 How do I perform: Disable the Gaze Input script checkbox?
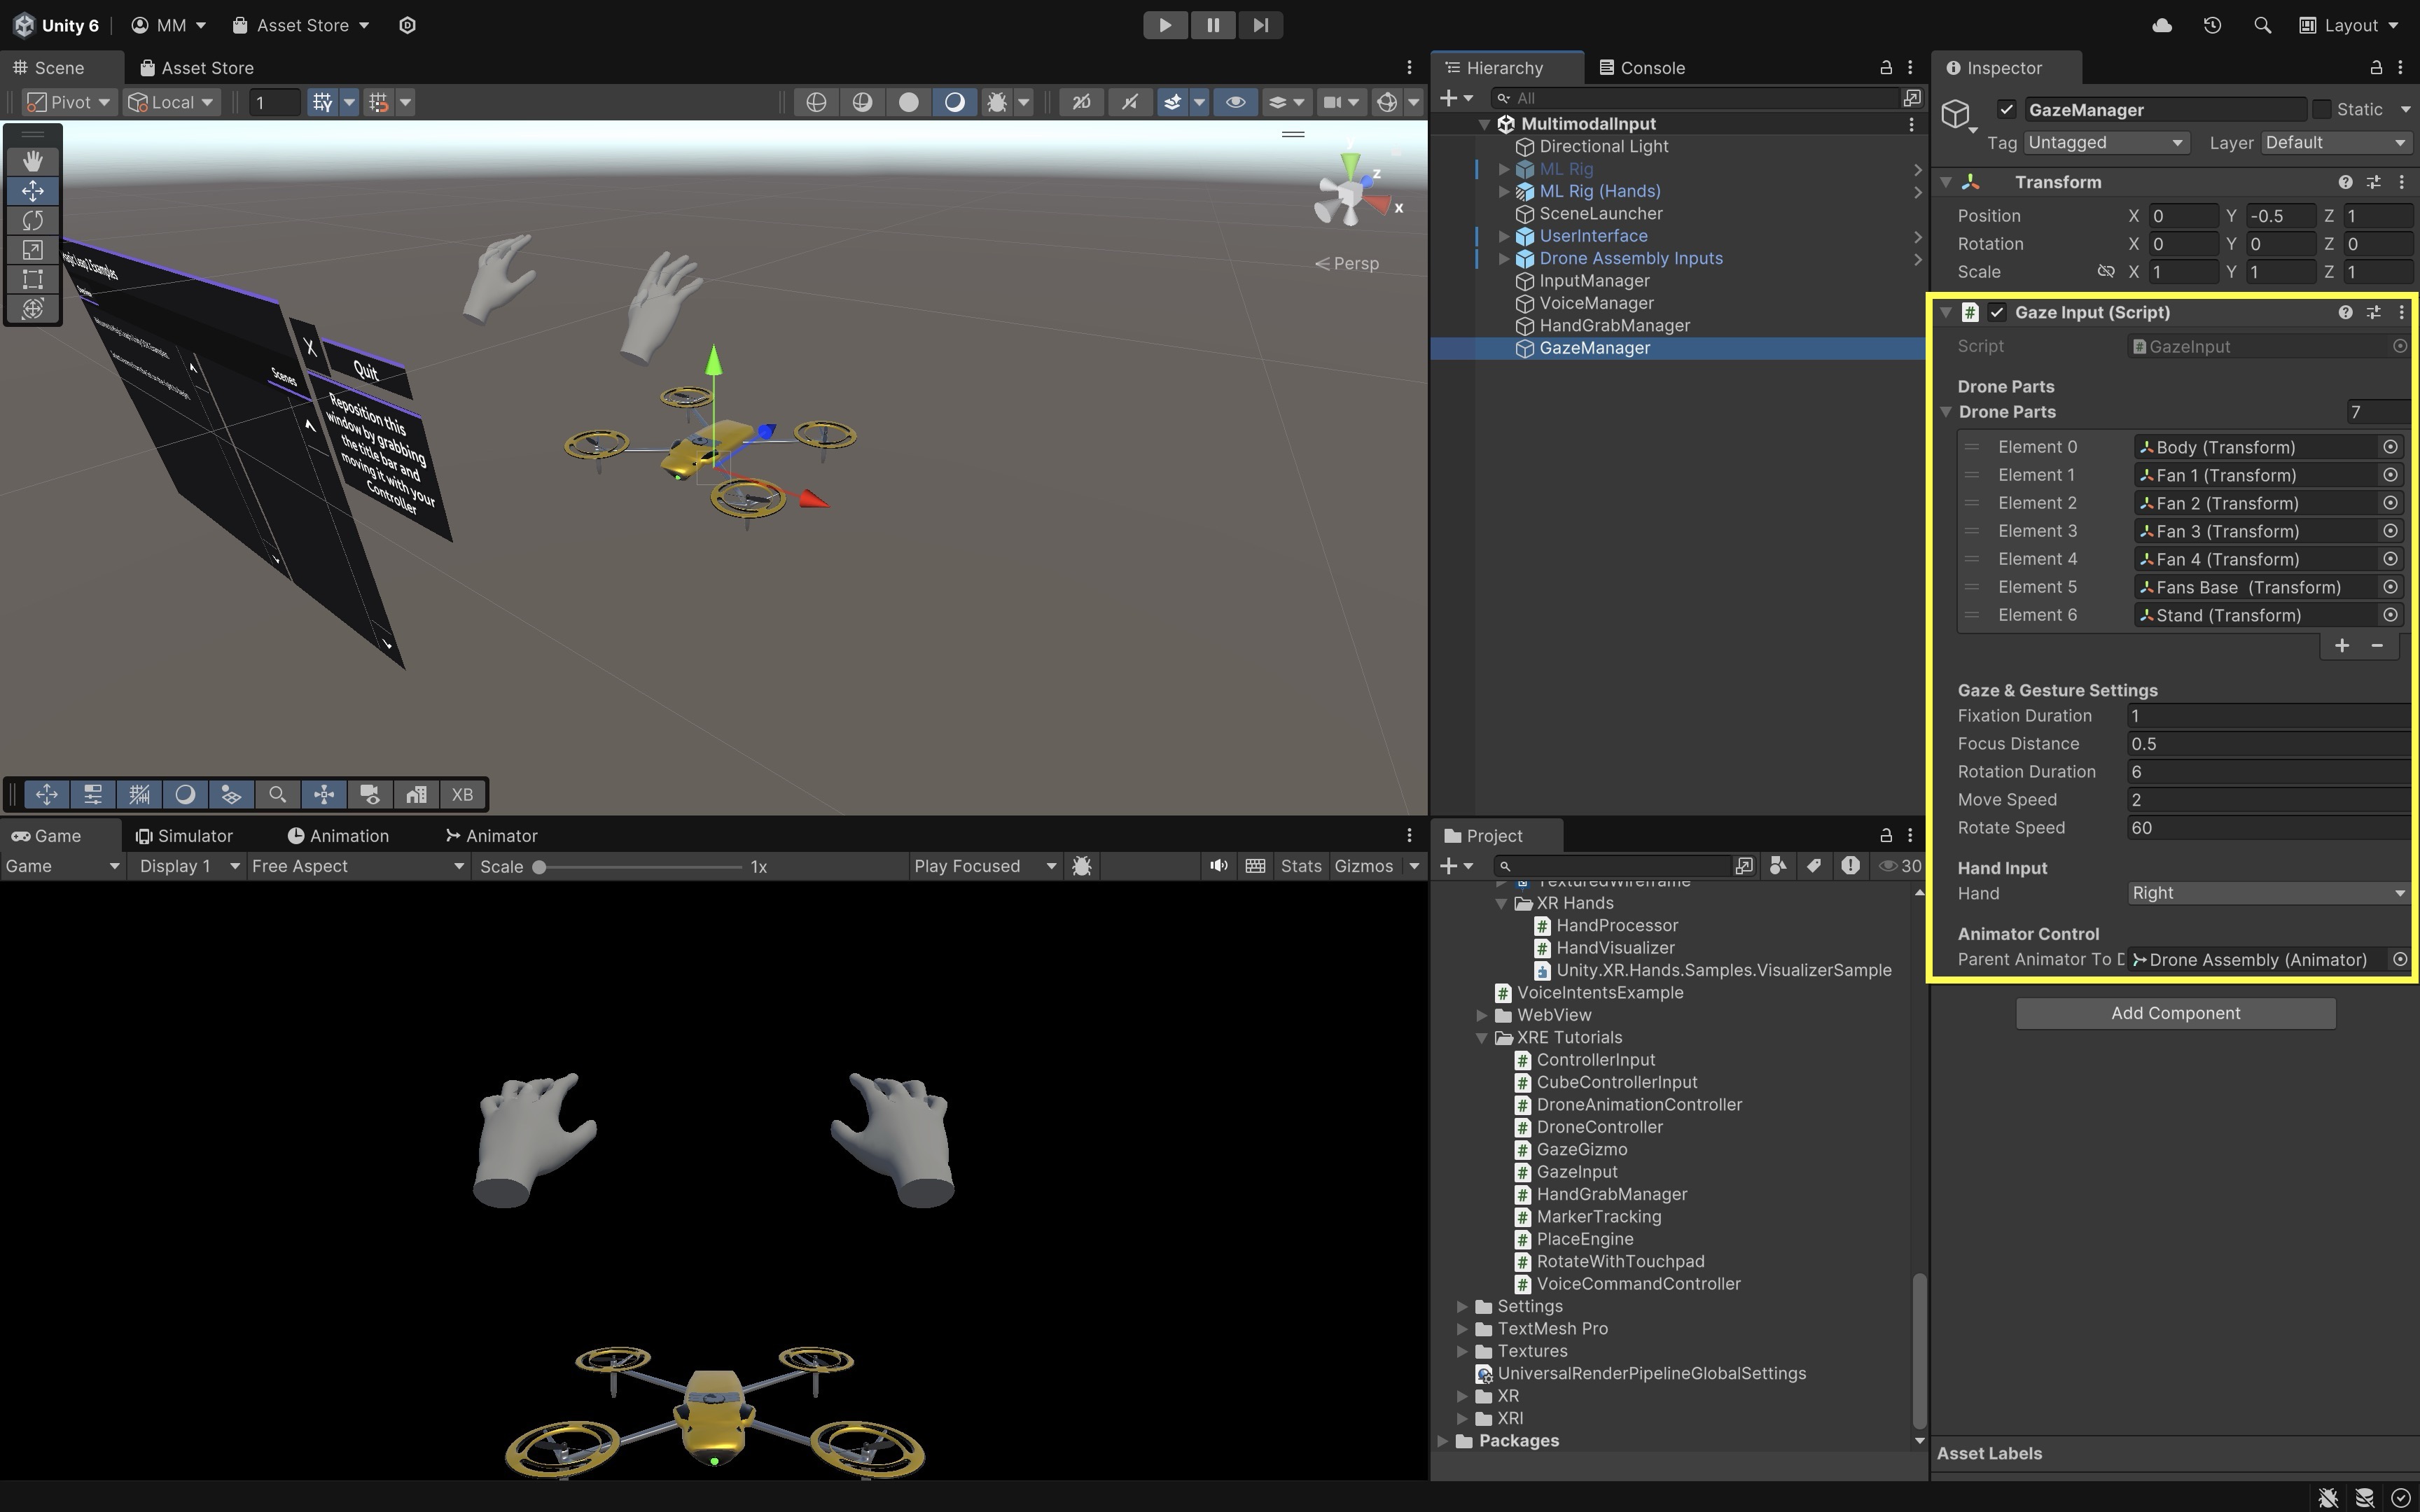point(1997,313)
